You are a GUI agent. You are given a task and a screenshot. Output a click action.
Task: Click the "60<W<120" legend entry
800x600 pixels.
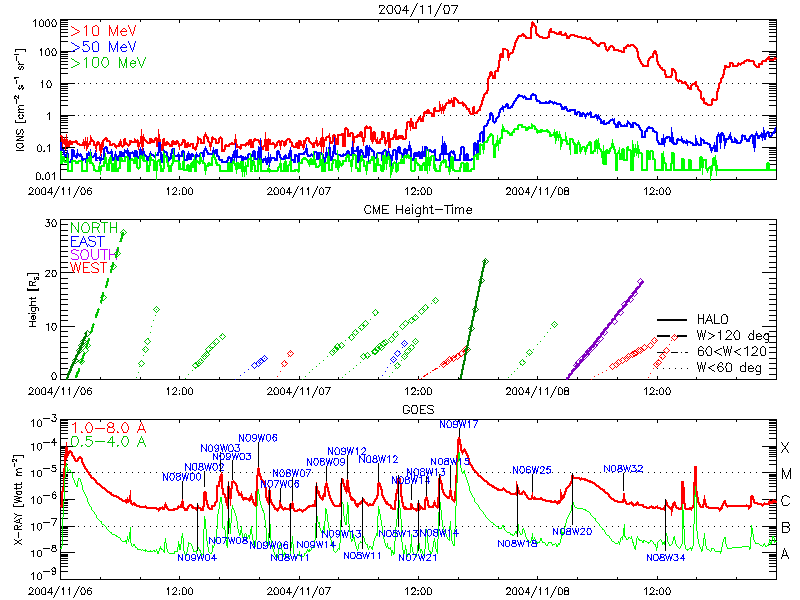point(732,352)
